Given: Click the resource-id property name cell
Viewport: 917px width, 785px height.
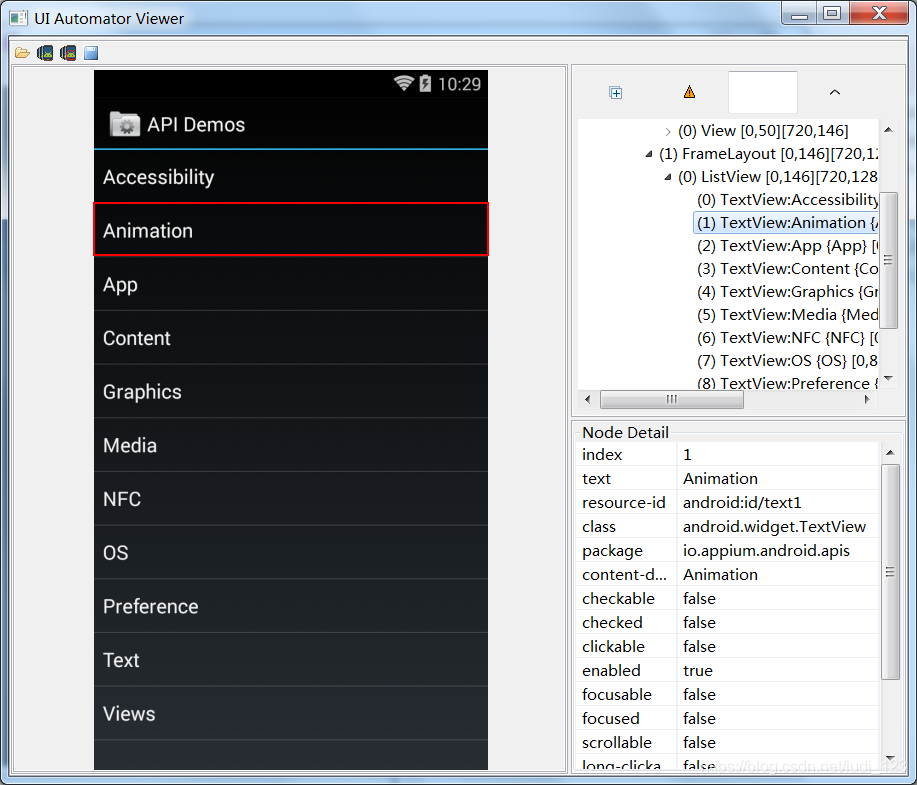Looking at the screenshot, I should [626, 502].
